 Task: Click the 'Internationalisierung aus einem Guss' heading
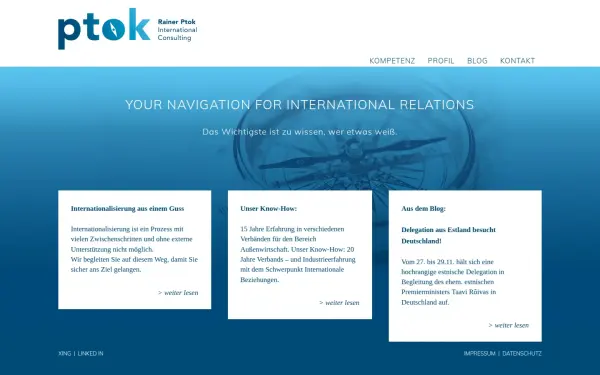click(127, 209)
